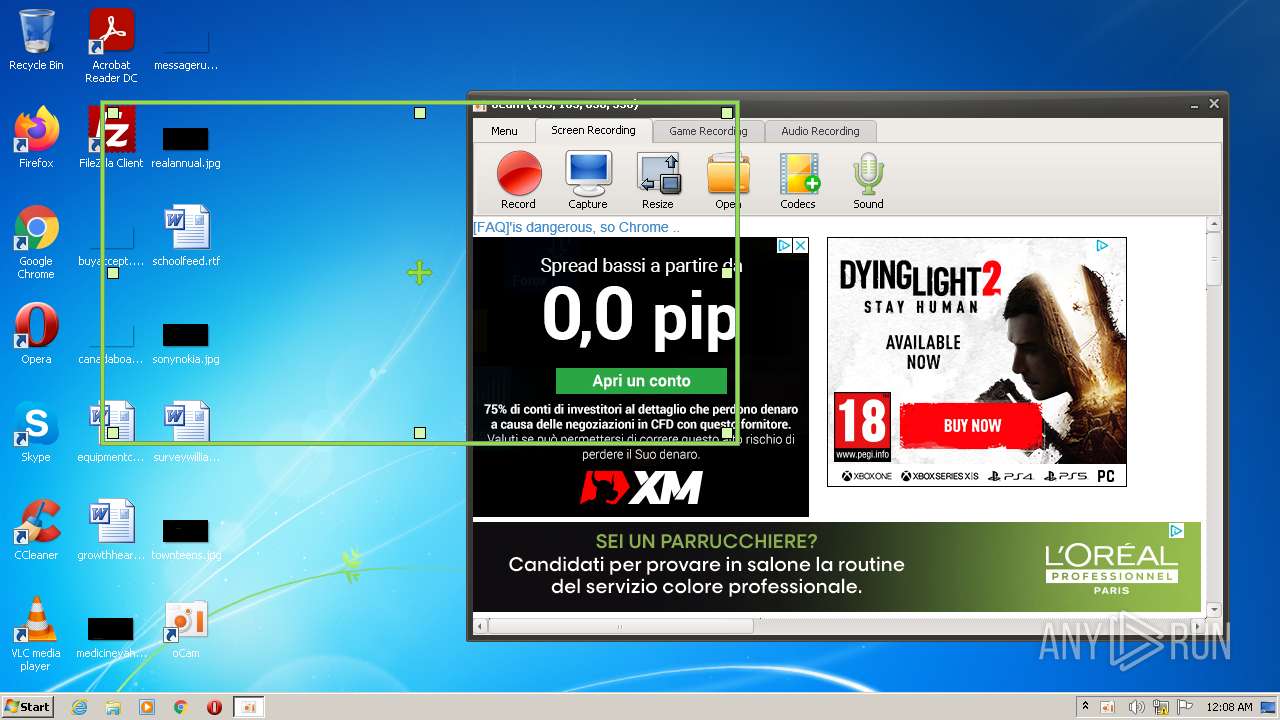Image resolution: width=1280 pixels, height=720 pixels.
Task: Show hidden system tray icons
Action: pos(1085,707)
